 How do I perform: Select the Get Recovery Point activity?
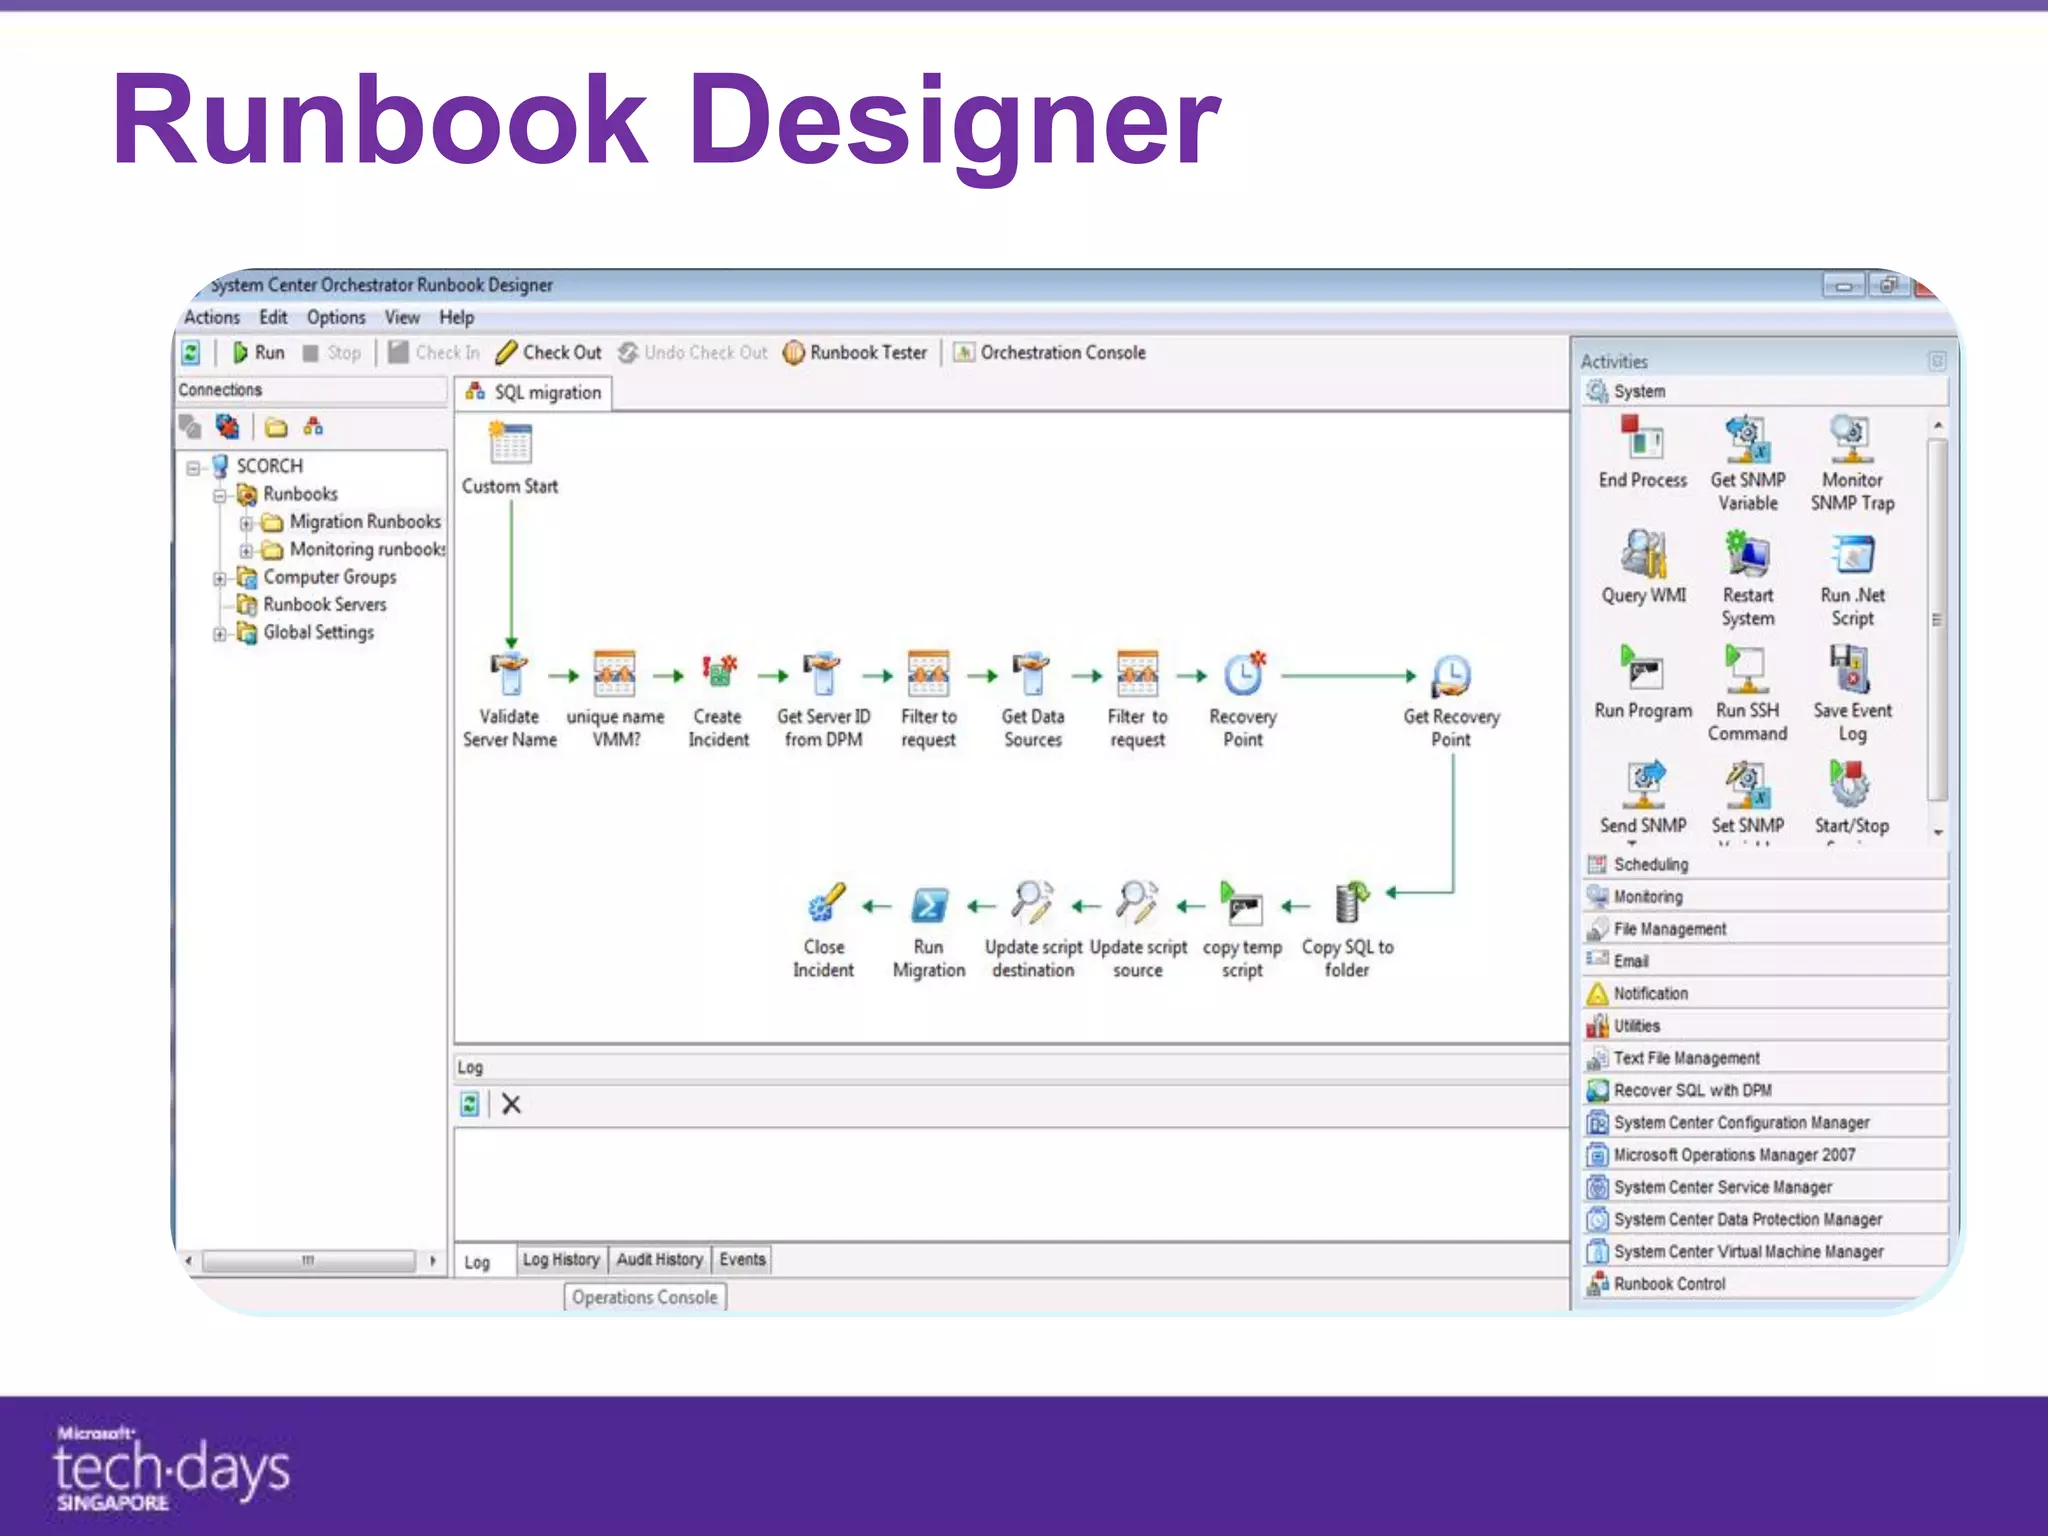coord(1451,676)
